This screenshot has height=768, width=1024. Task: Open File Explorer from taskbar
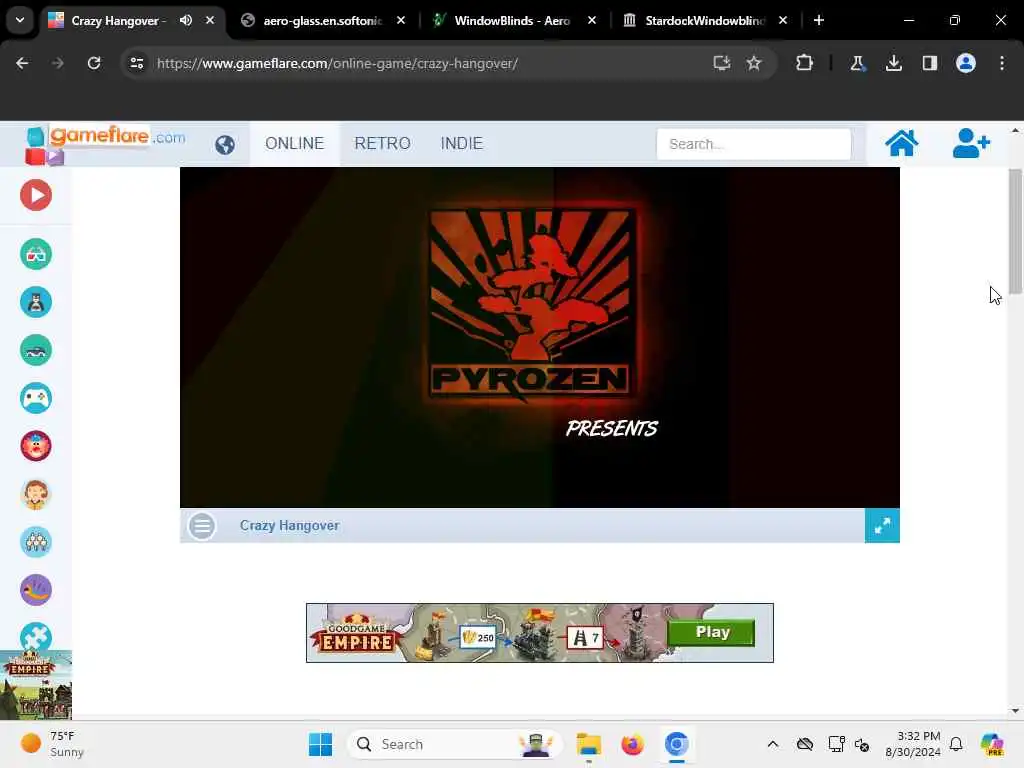point(588,744)
